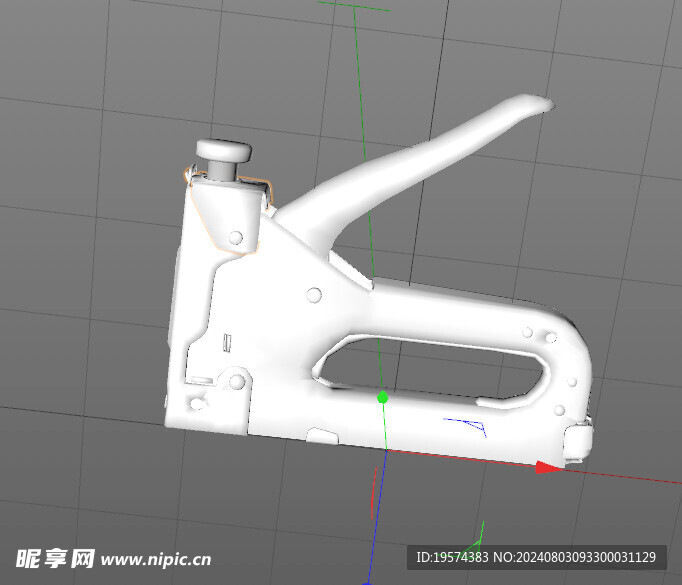Viewport: 682px width, 585px height.
Task: Click the lower-left rivet near the stapler nose
Action: (236, 381)
